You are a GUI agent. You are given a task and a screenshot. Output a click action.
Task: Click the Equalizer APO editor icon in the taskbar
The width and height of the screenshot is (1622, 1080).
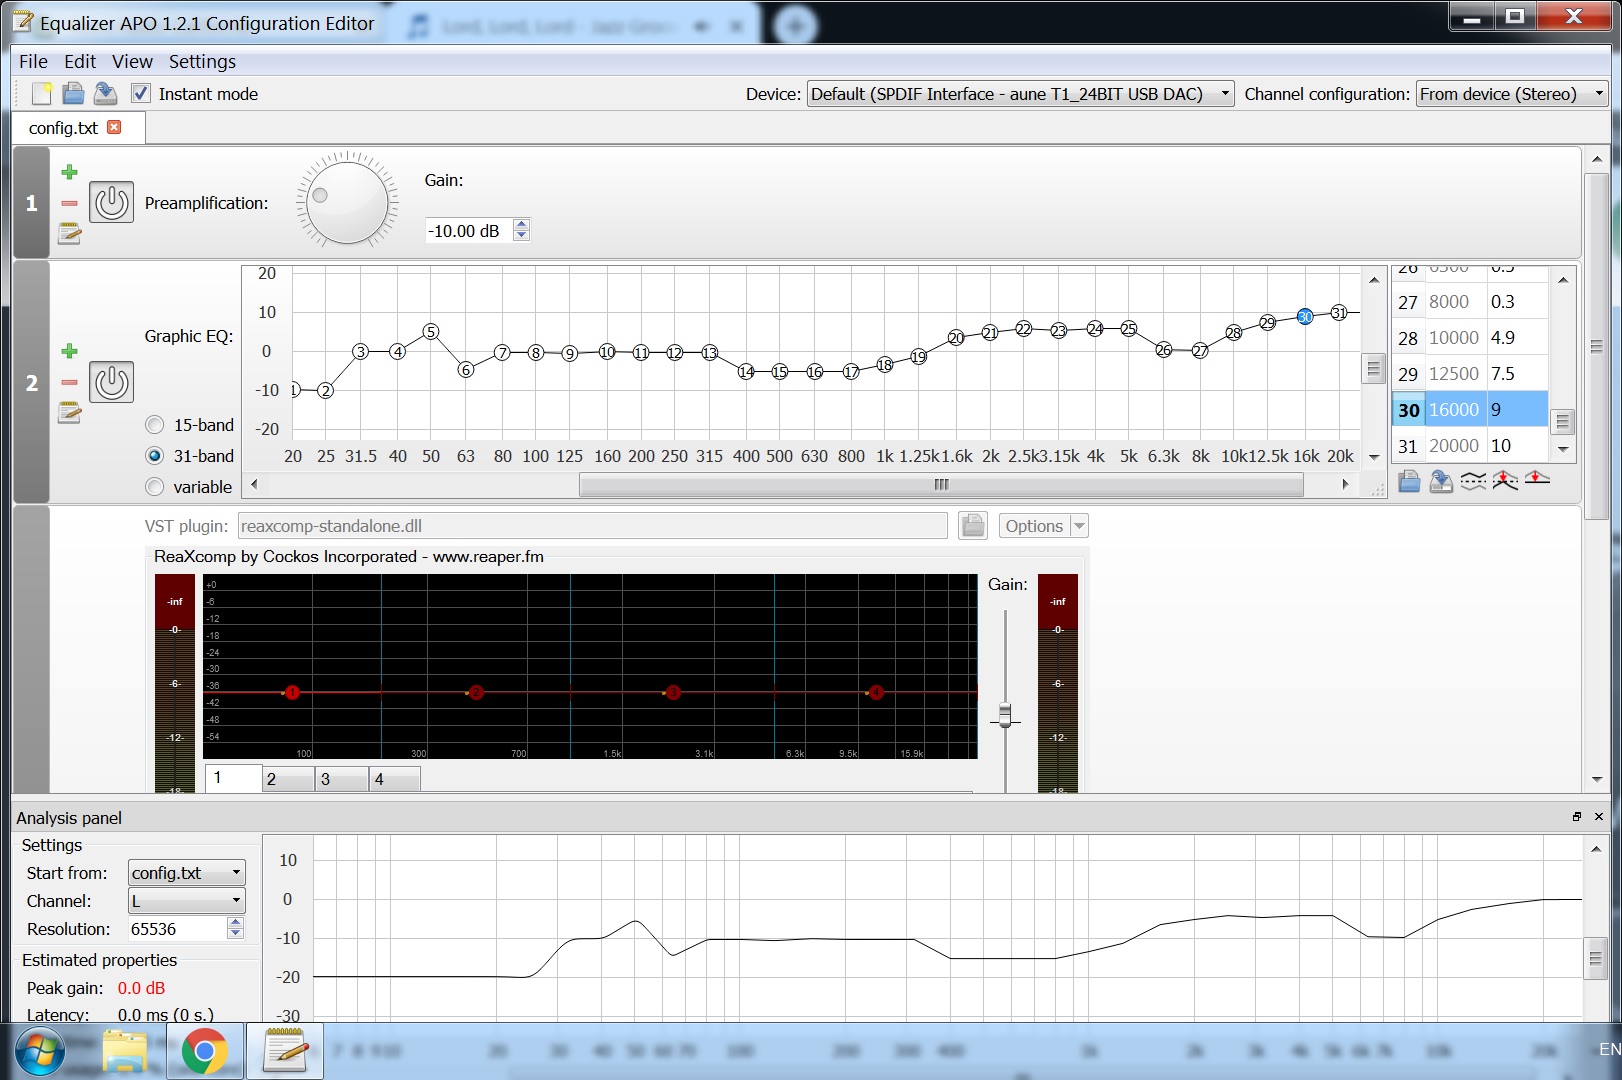[286, 1051]
